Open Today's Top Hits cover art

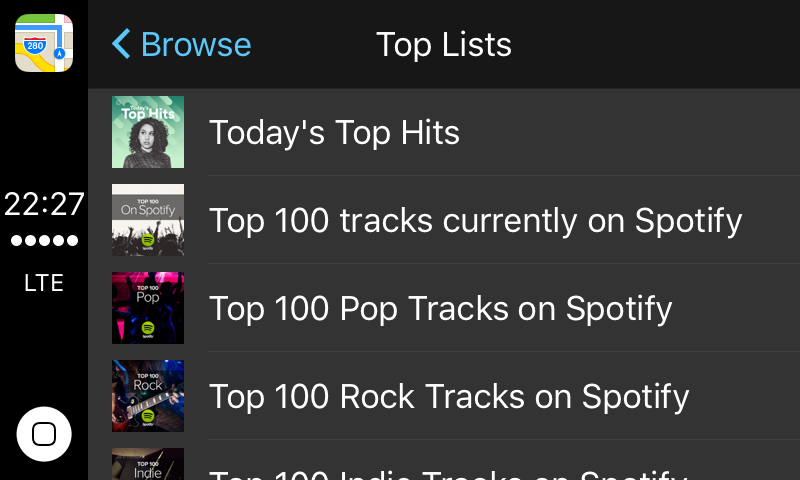148,132
